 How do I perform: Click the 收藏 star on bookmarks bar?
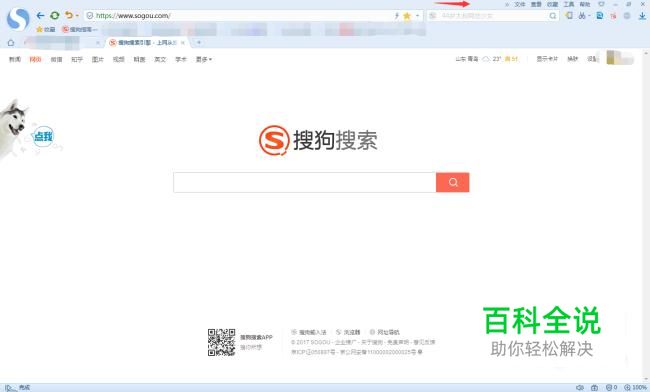pos(45,29)
